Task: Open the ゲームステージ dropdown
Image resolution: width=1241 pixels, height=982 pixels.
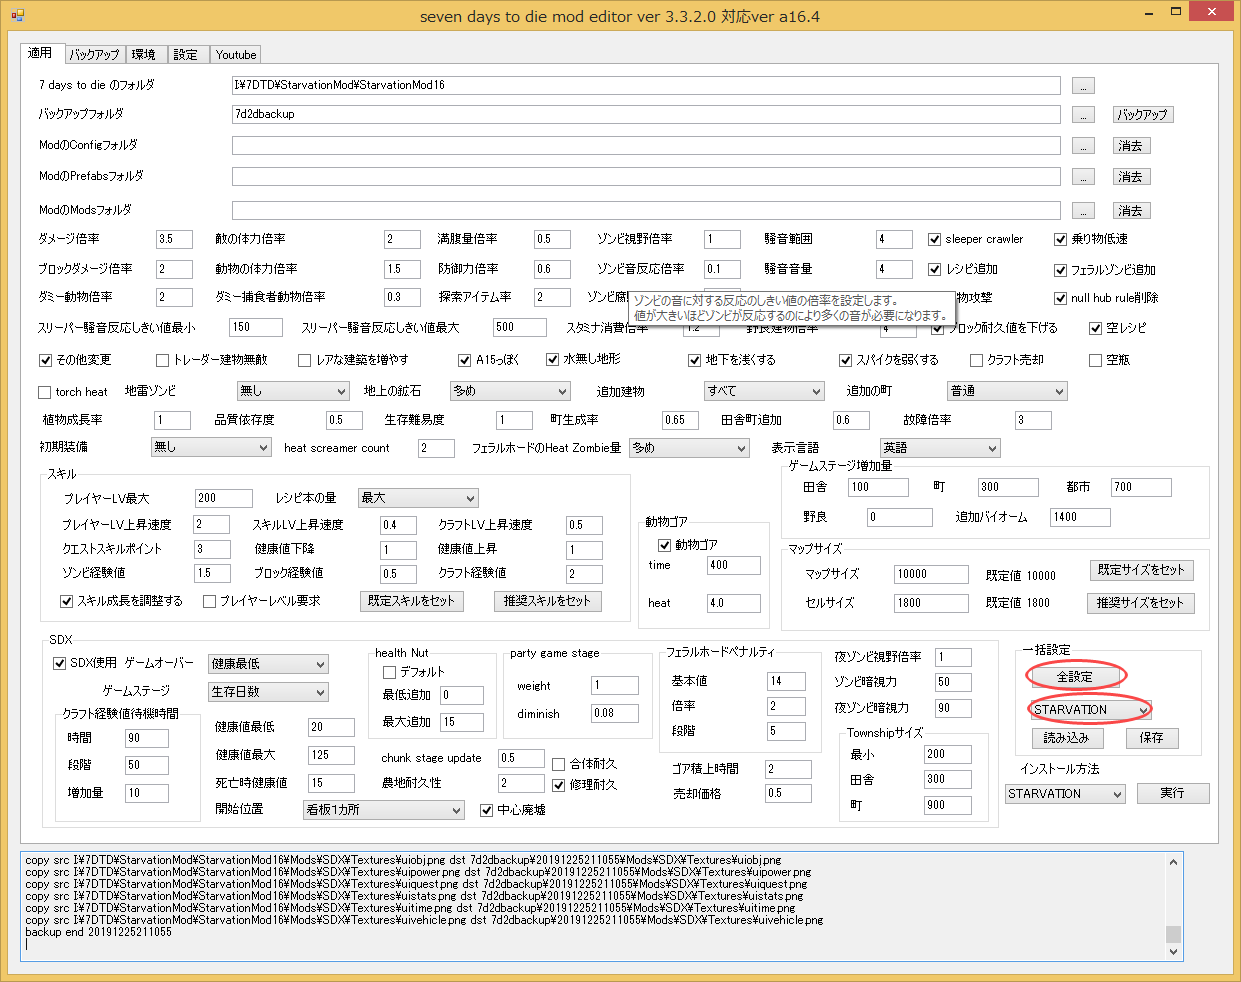Action: [269, 692]
